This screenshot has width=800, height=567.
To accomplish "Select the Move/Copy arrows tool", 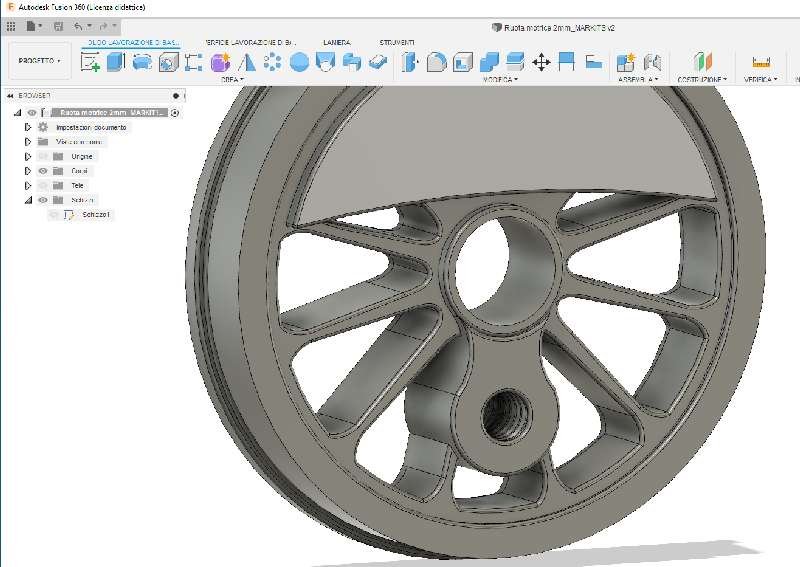I will (x=541, y=62).
